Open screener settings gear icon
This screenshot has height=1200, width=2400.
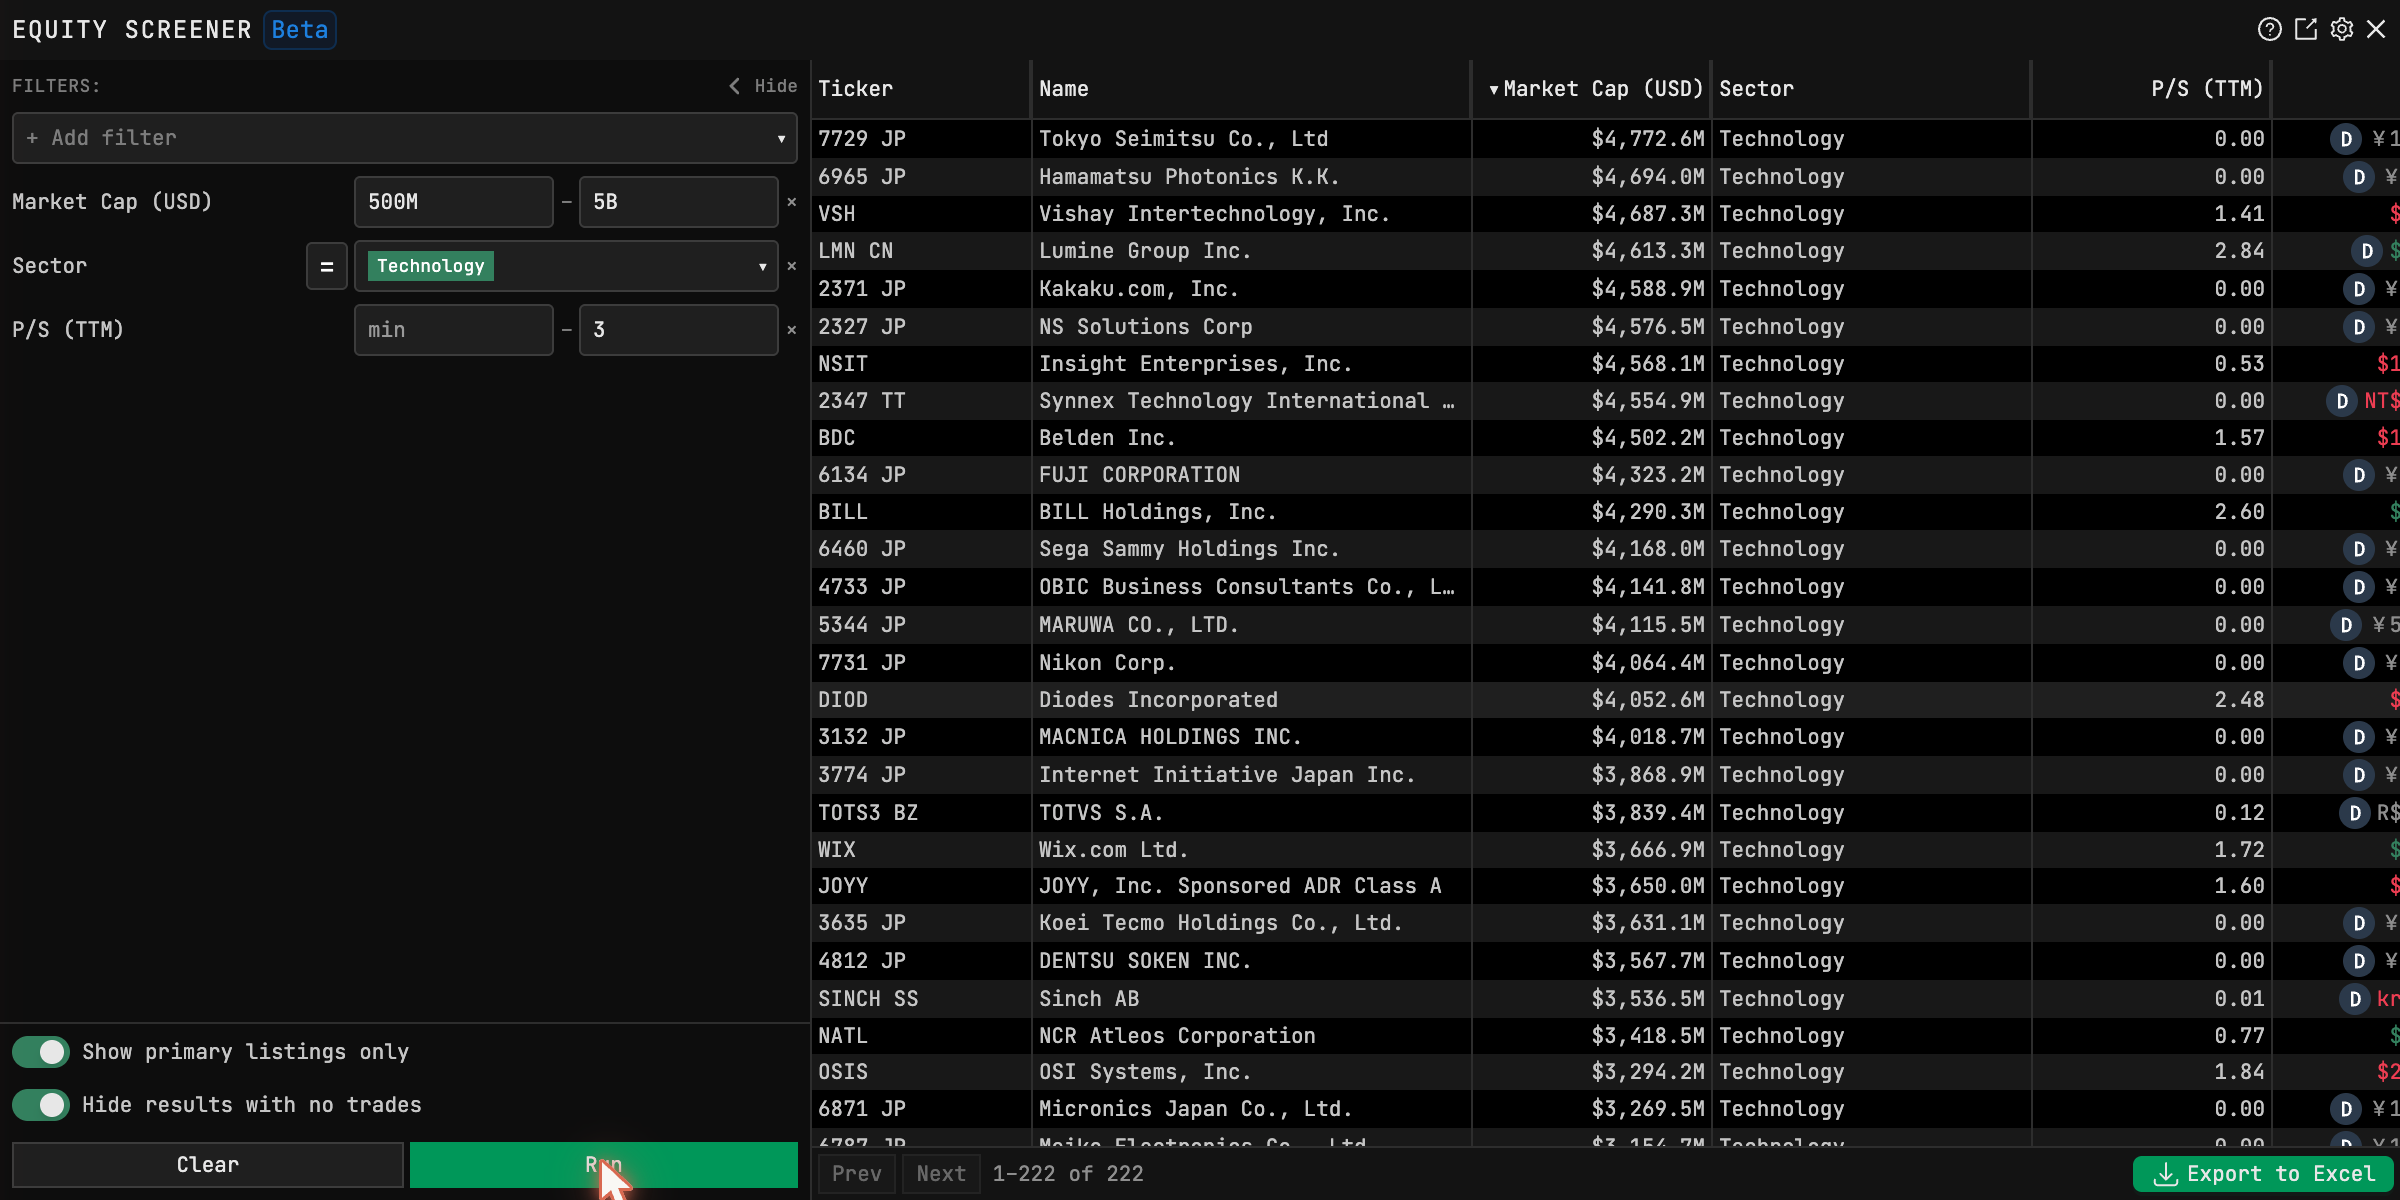(2342, 29)
